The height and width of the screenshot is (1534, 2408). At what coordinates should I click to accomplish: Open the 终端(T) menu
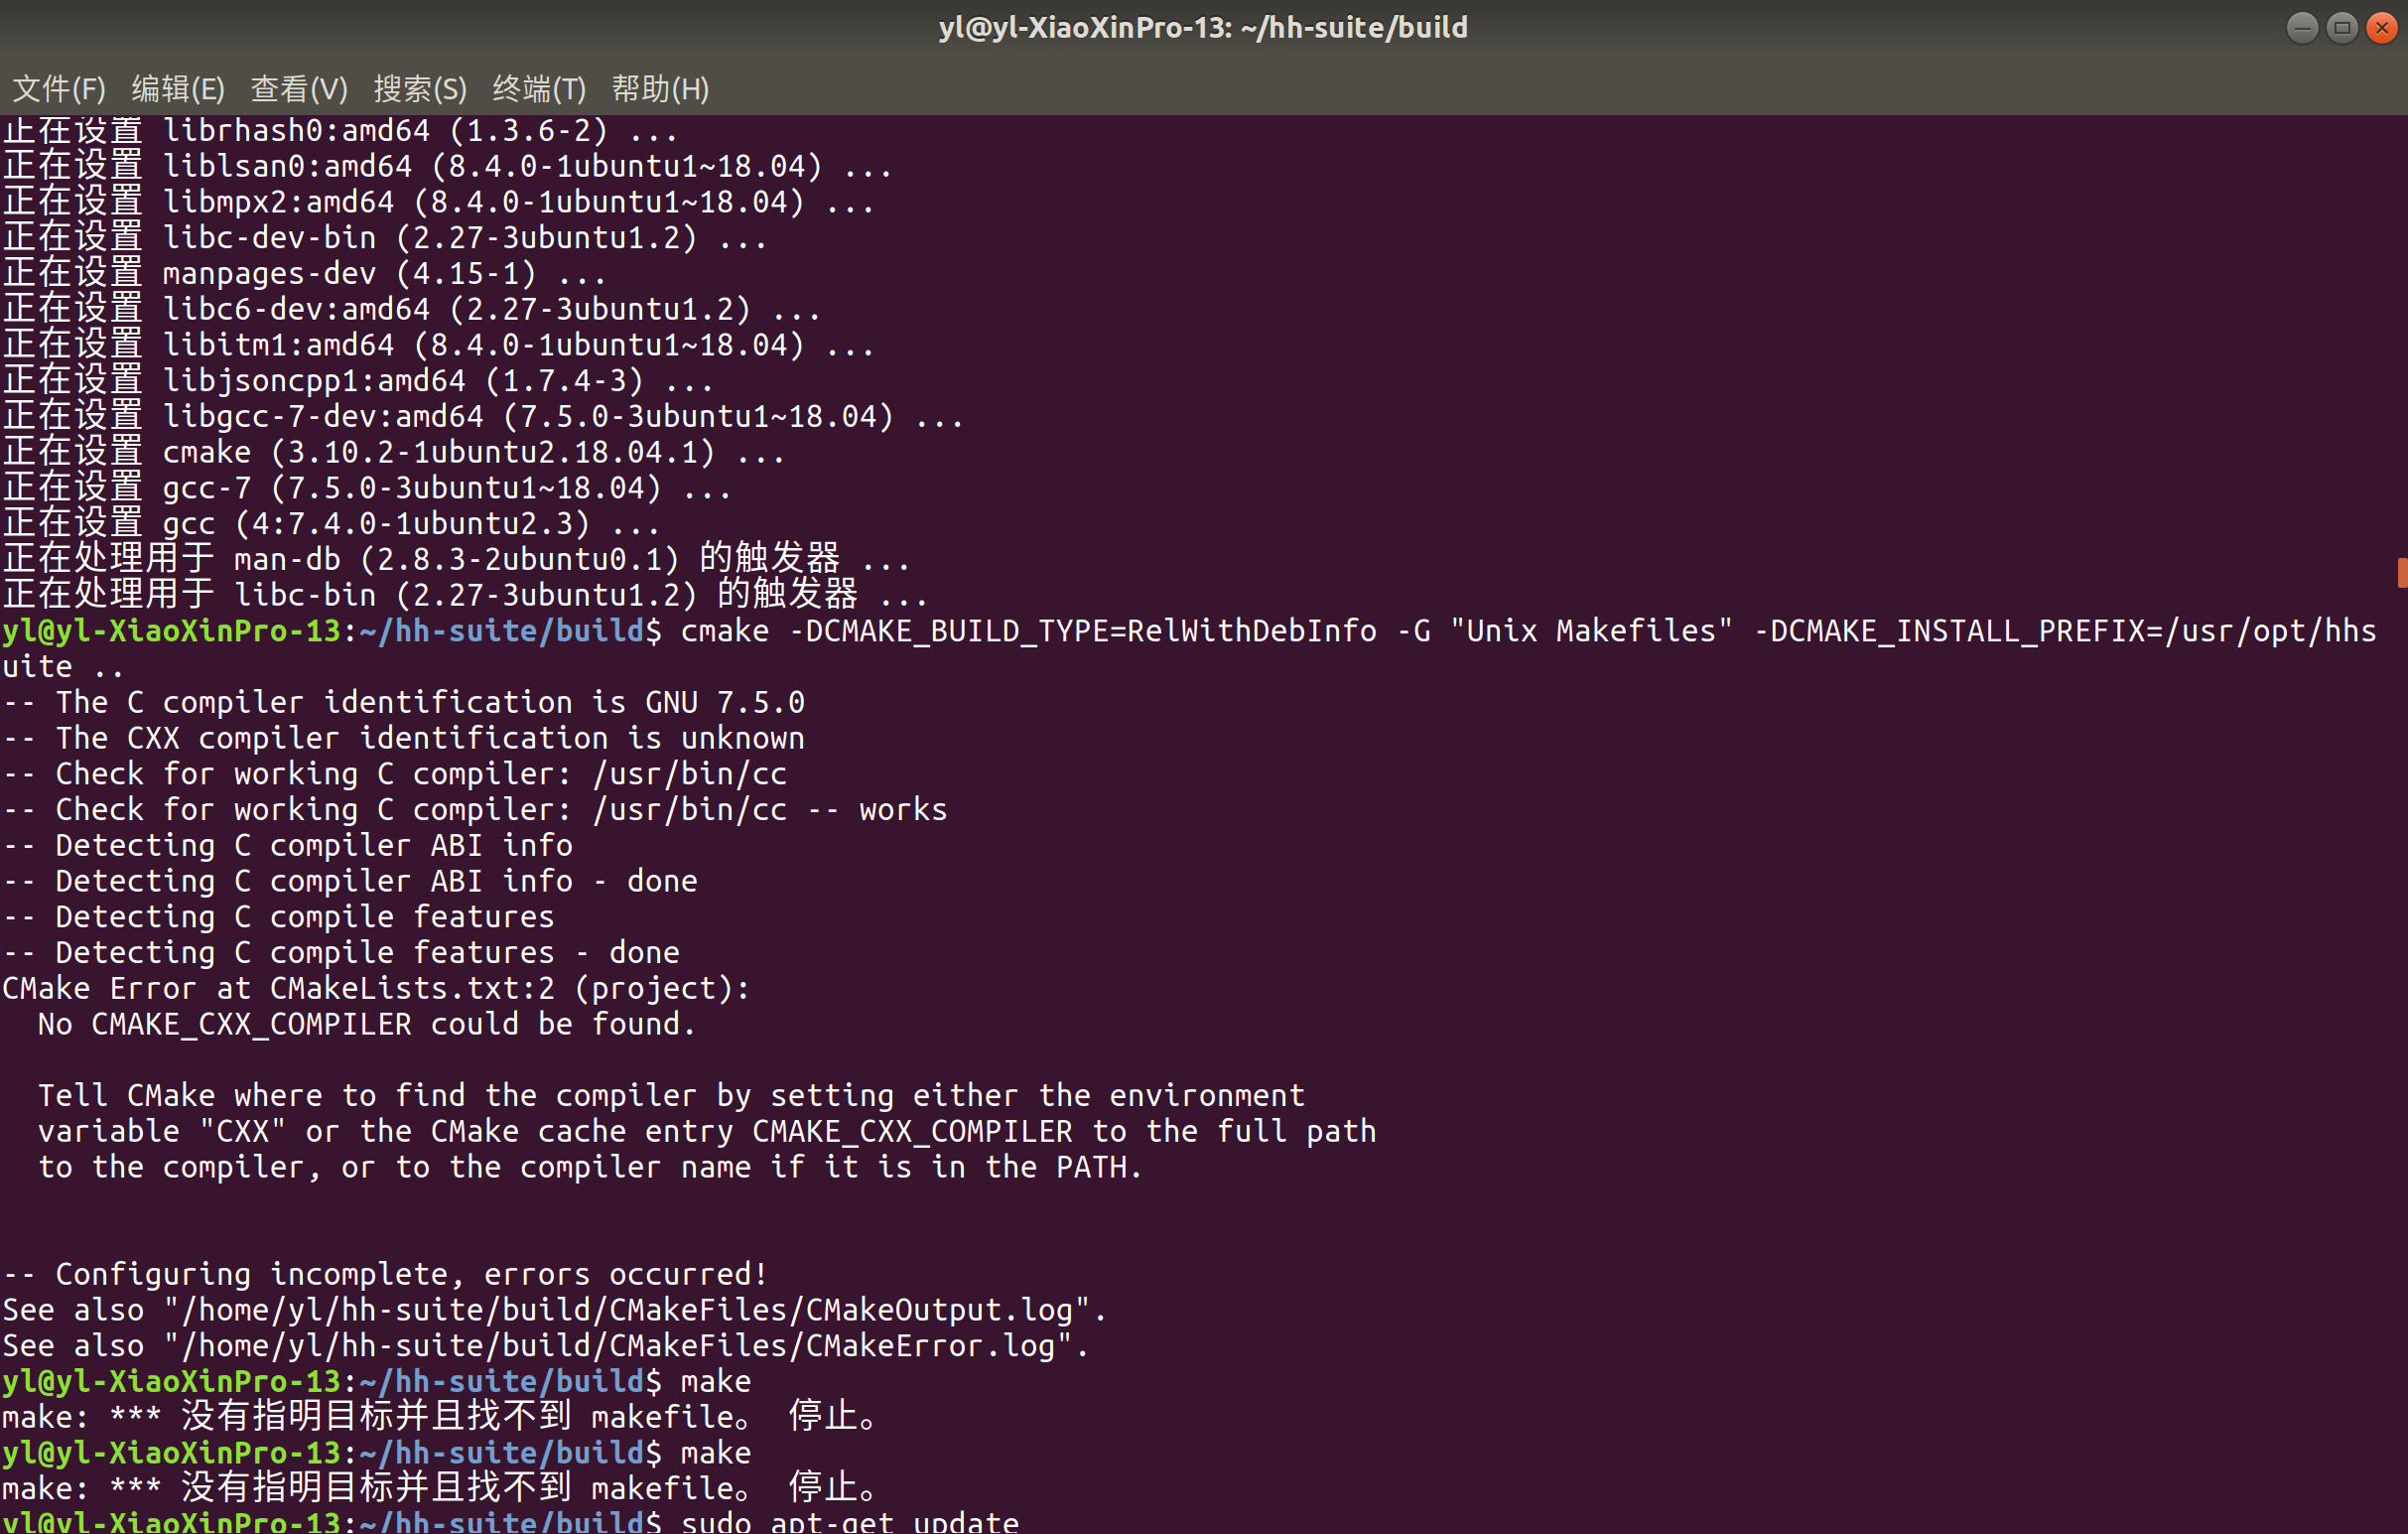click(x=539, y=89)
